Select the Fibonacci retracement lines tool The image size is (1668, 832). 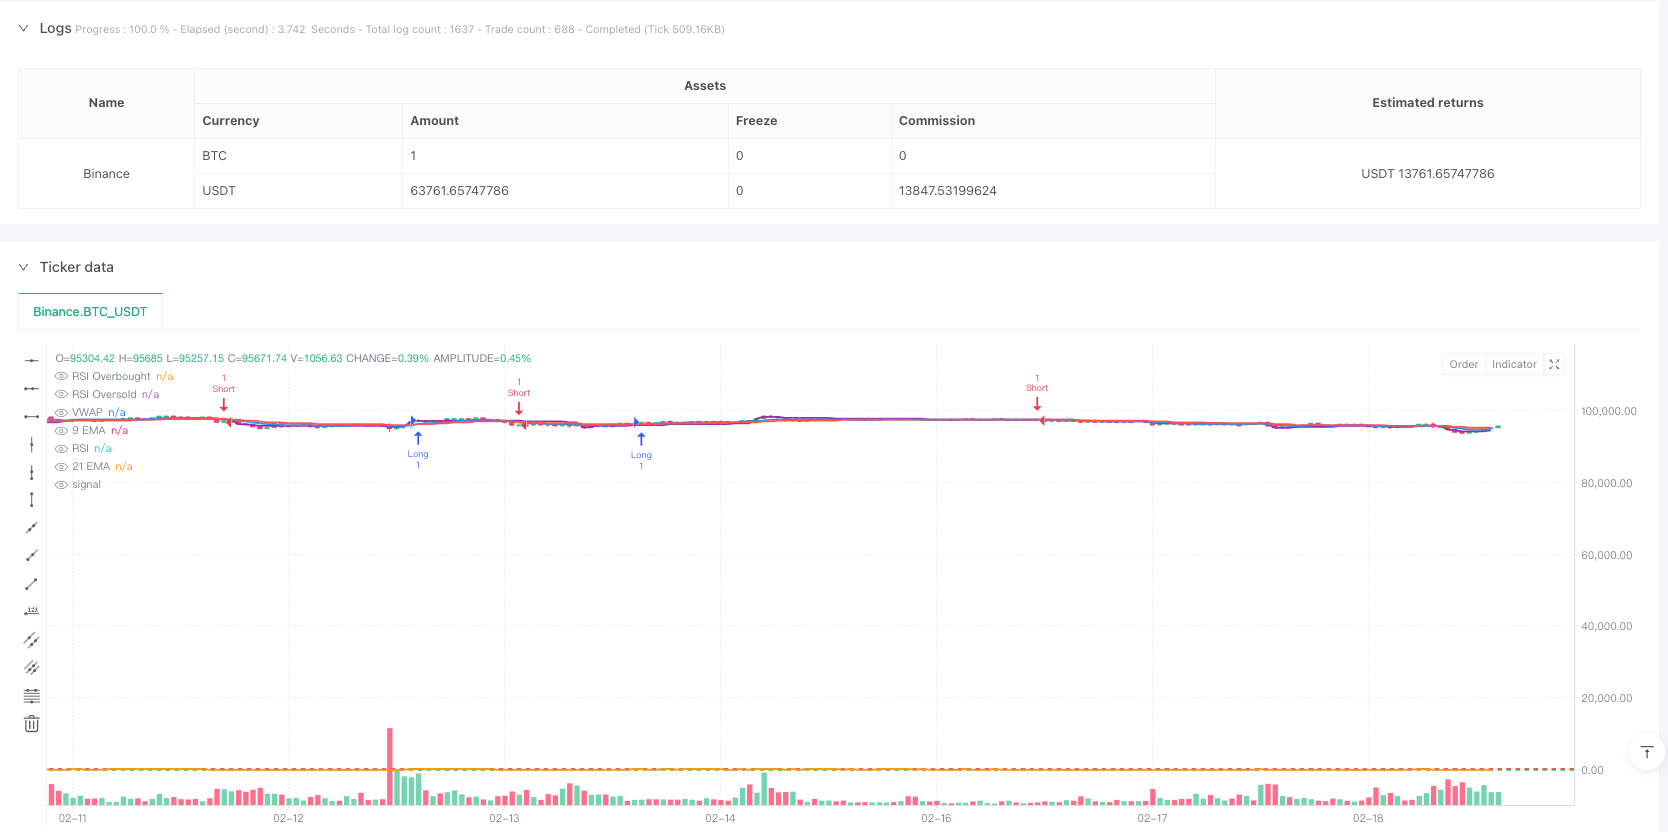[x=32, y=696]
